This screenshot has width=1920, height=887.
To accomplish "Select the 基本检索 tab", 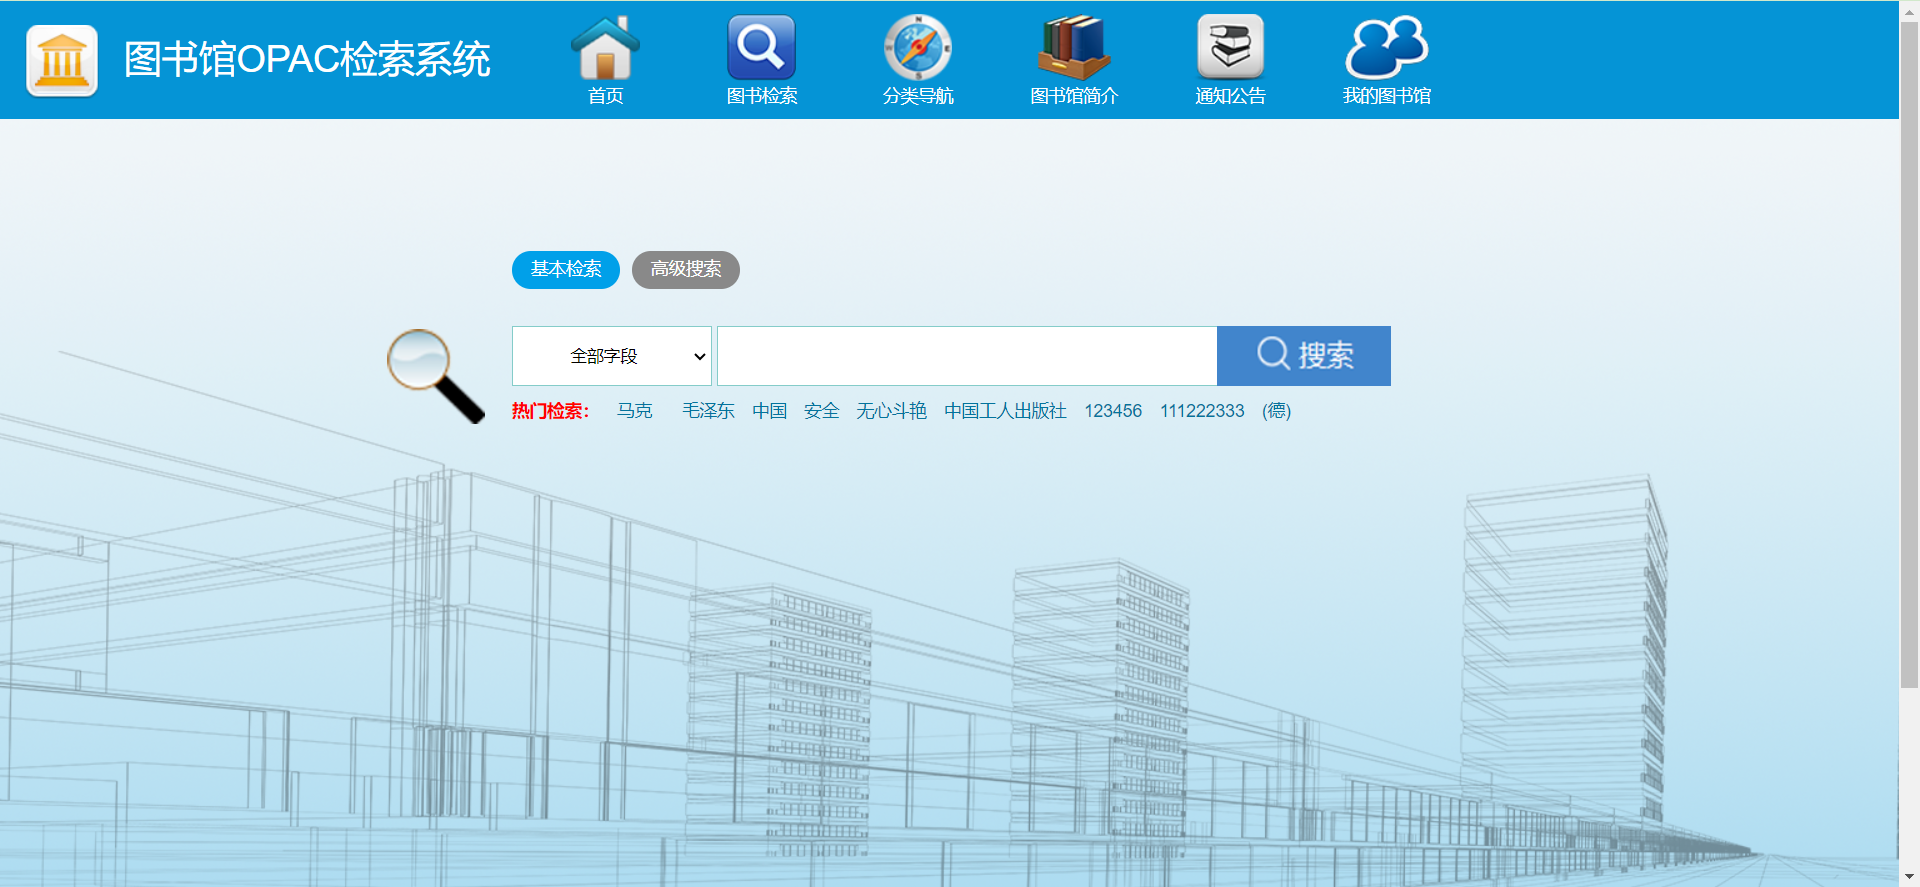I will 566,270.
